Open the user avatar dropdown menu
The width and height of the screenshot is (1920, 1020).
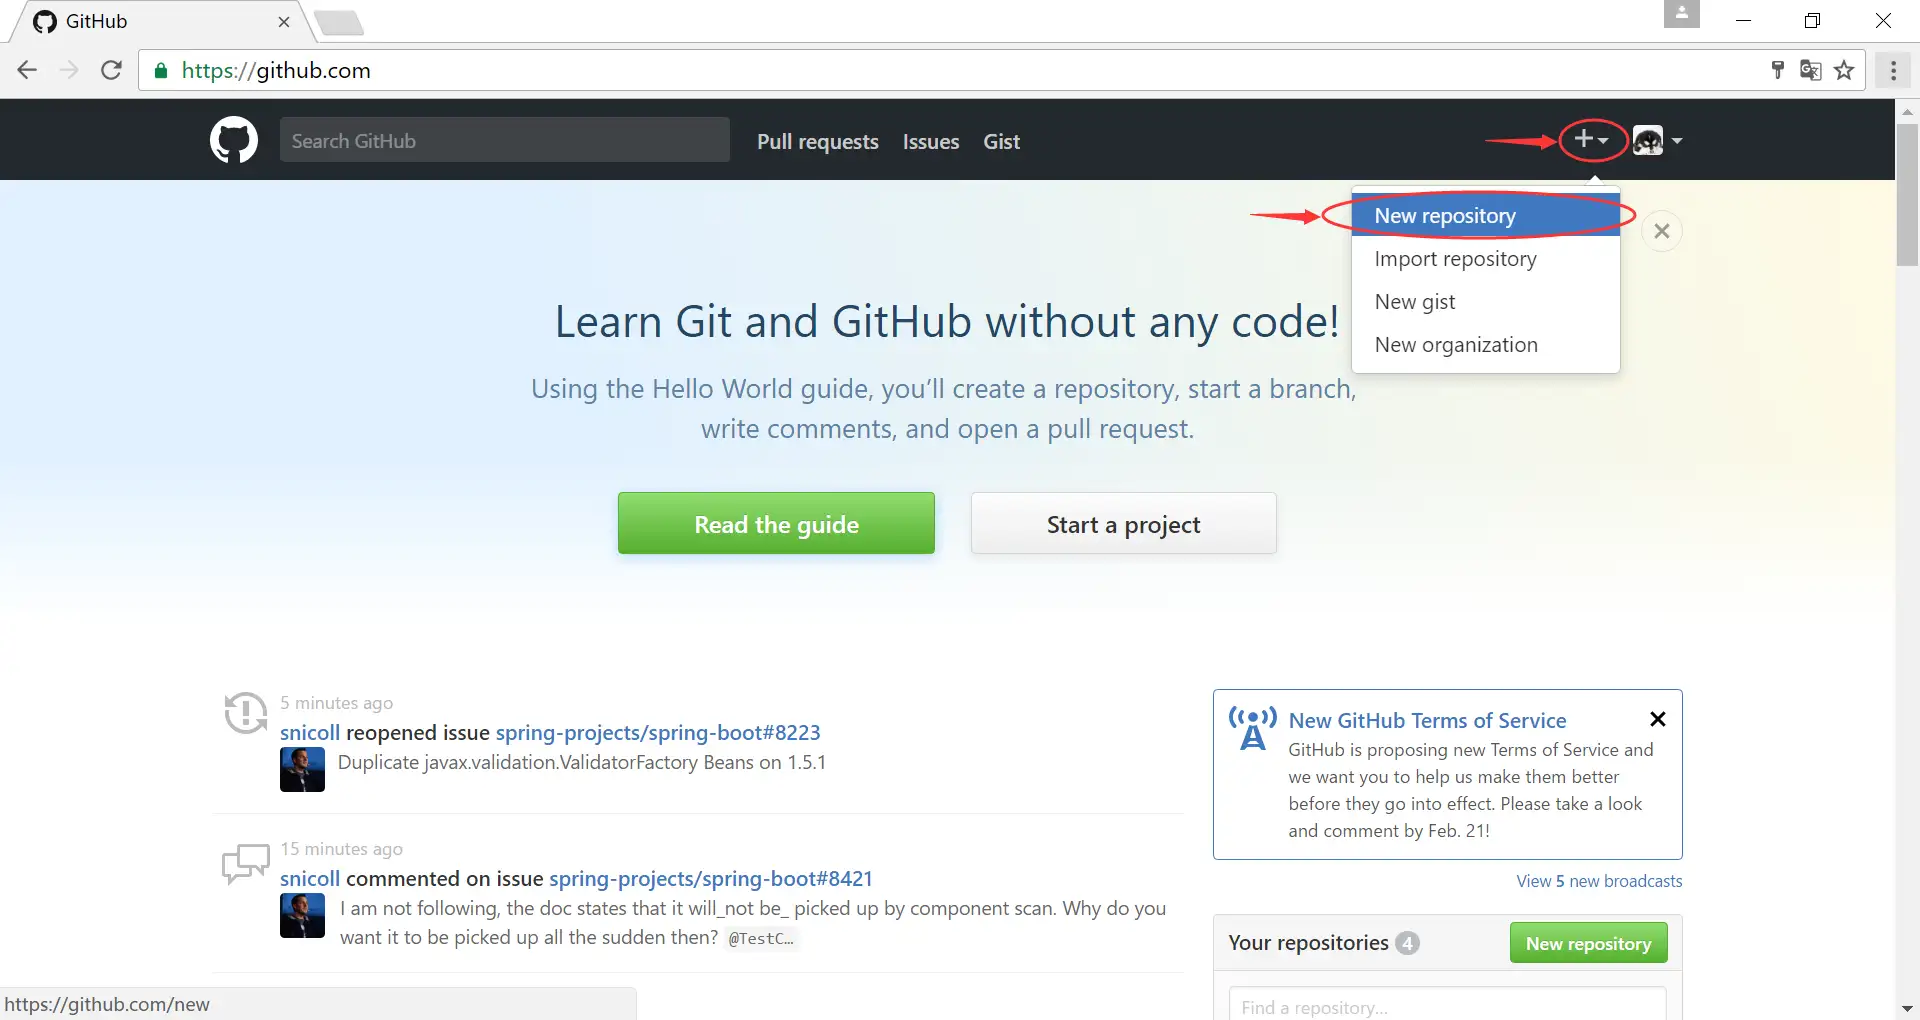click(x=1657, y=141)
